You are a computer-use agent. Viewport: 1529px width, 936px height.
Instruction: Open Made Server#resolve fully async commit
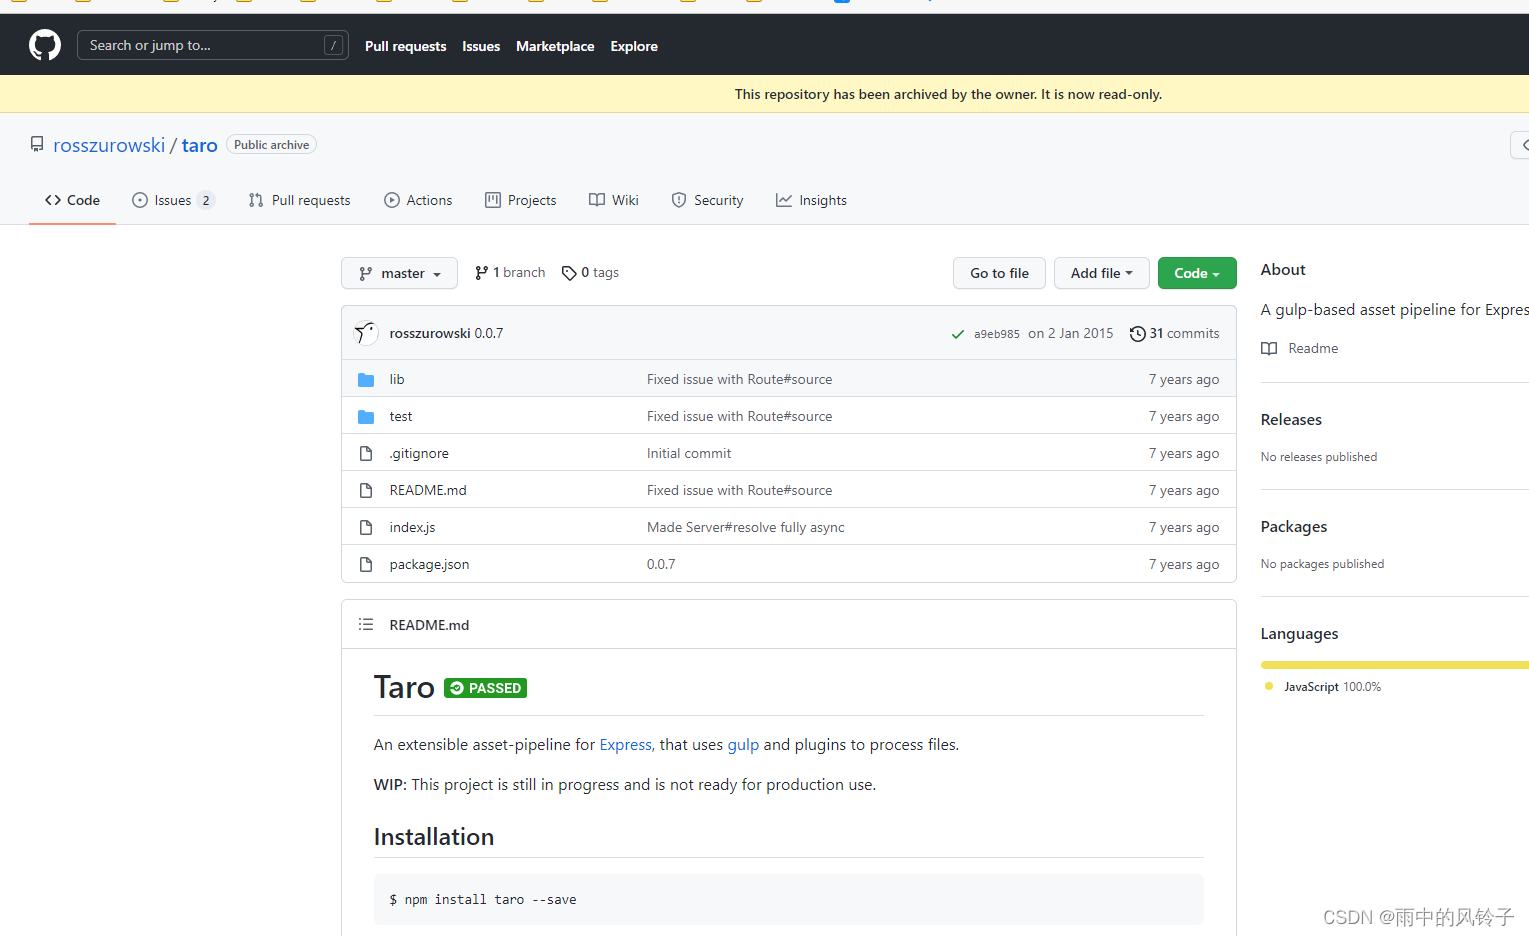tap(746, 527)
